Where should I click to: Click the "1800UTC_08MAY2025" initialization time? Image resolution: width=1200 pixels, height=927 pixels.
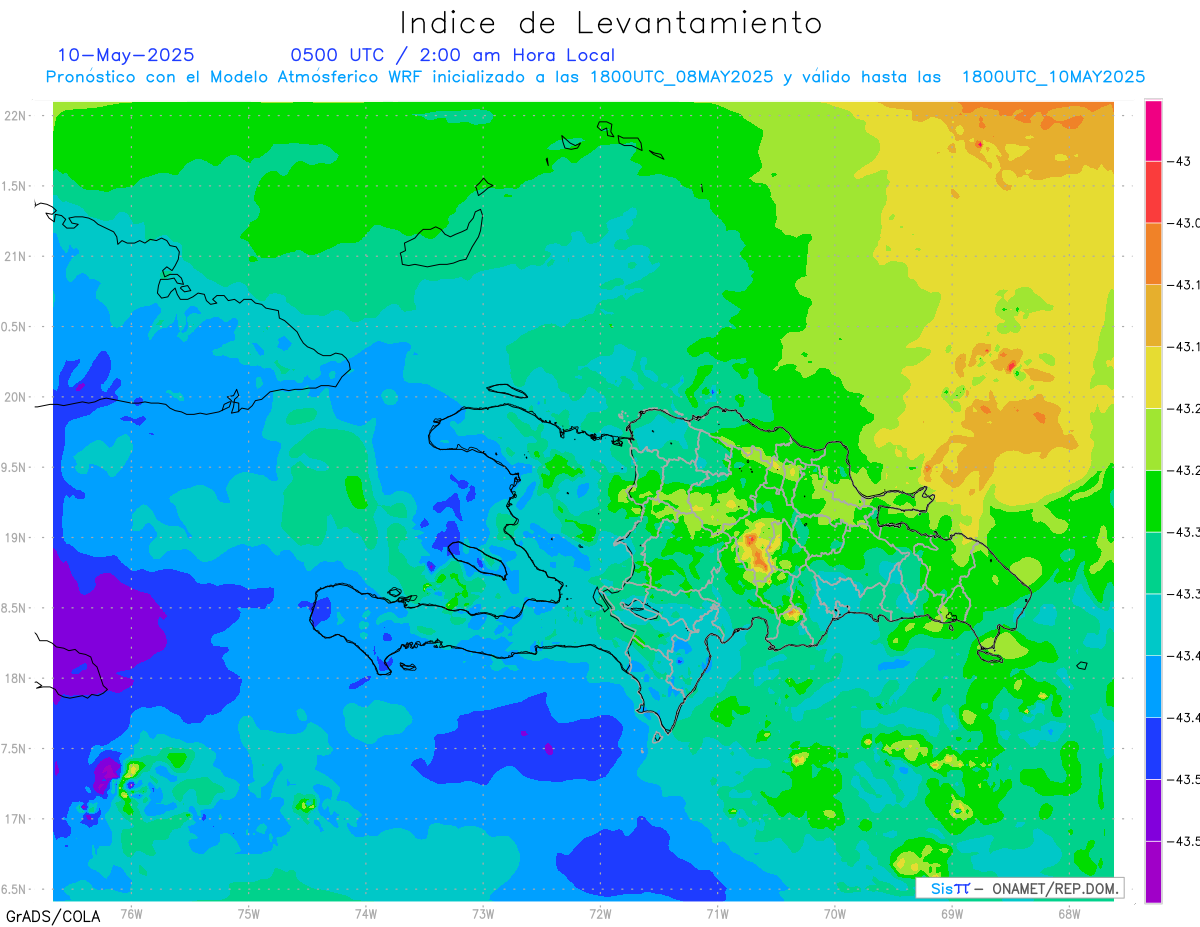681,77
